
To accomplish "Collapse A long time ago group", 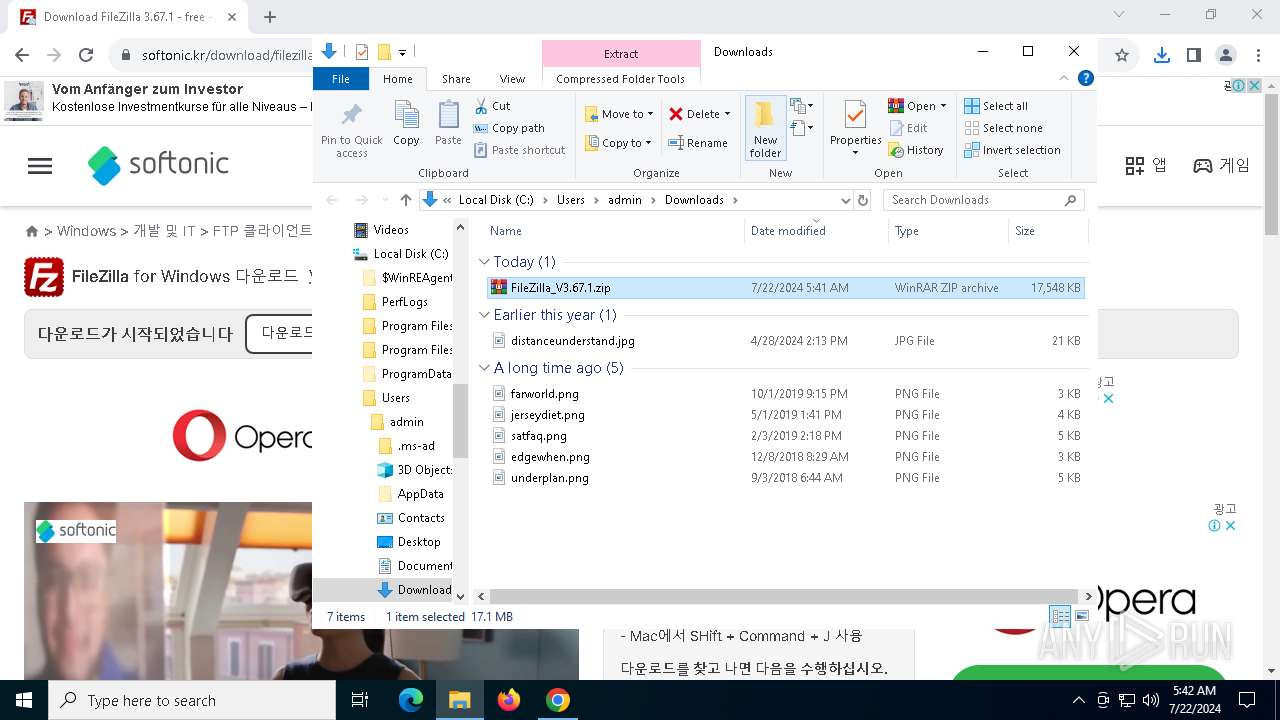I will click(x=485, y=368).
